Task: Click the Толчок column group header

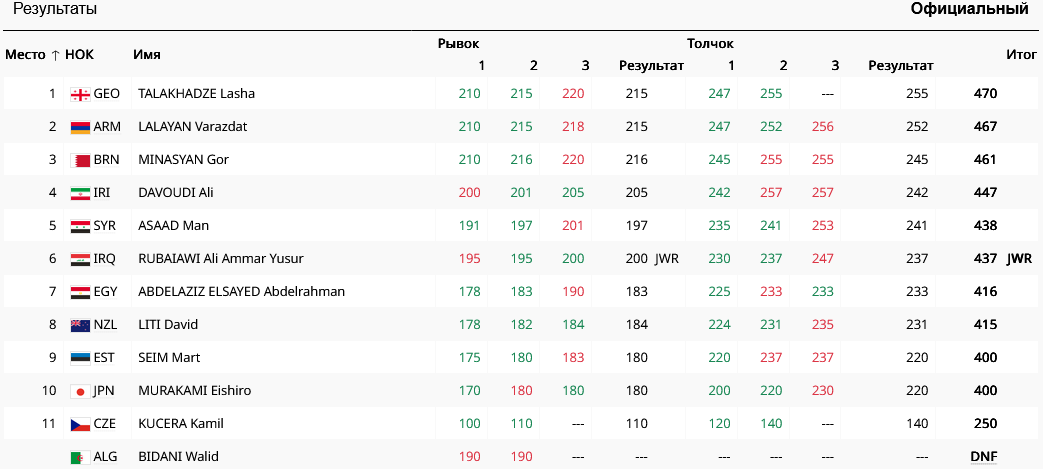Action: coord(710,44)
